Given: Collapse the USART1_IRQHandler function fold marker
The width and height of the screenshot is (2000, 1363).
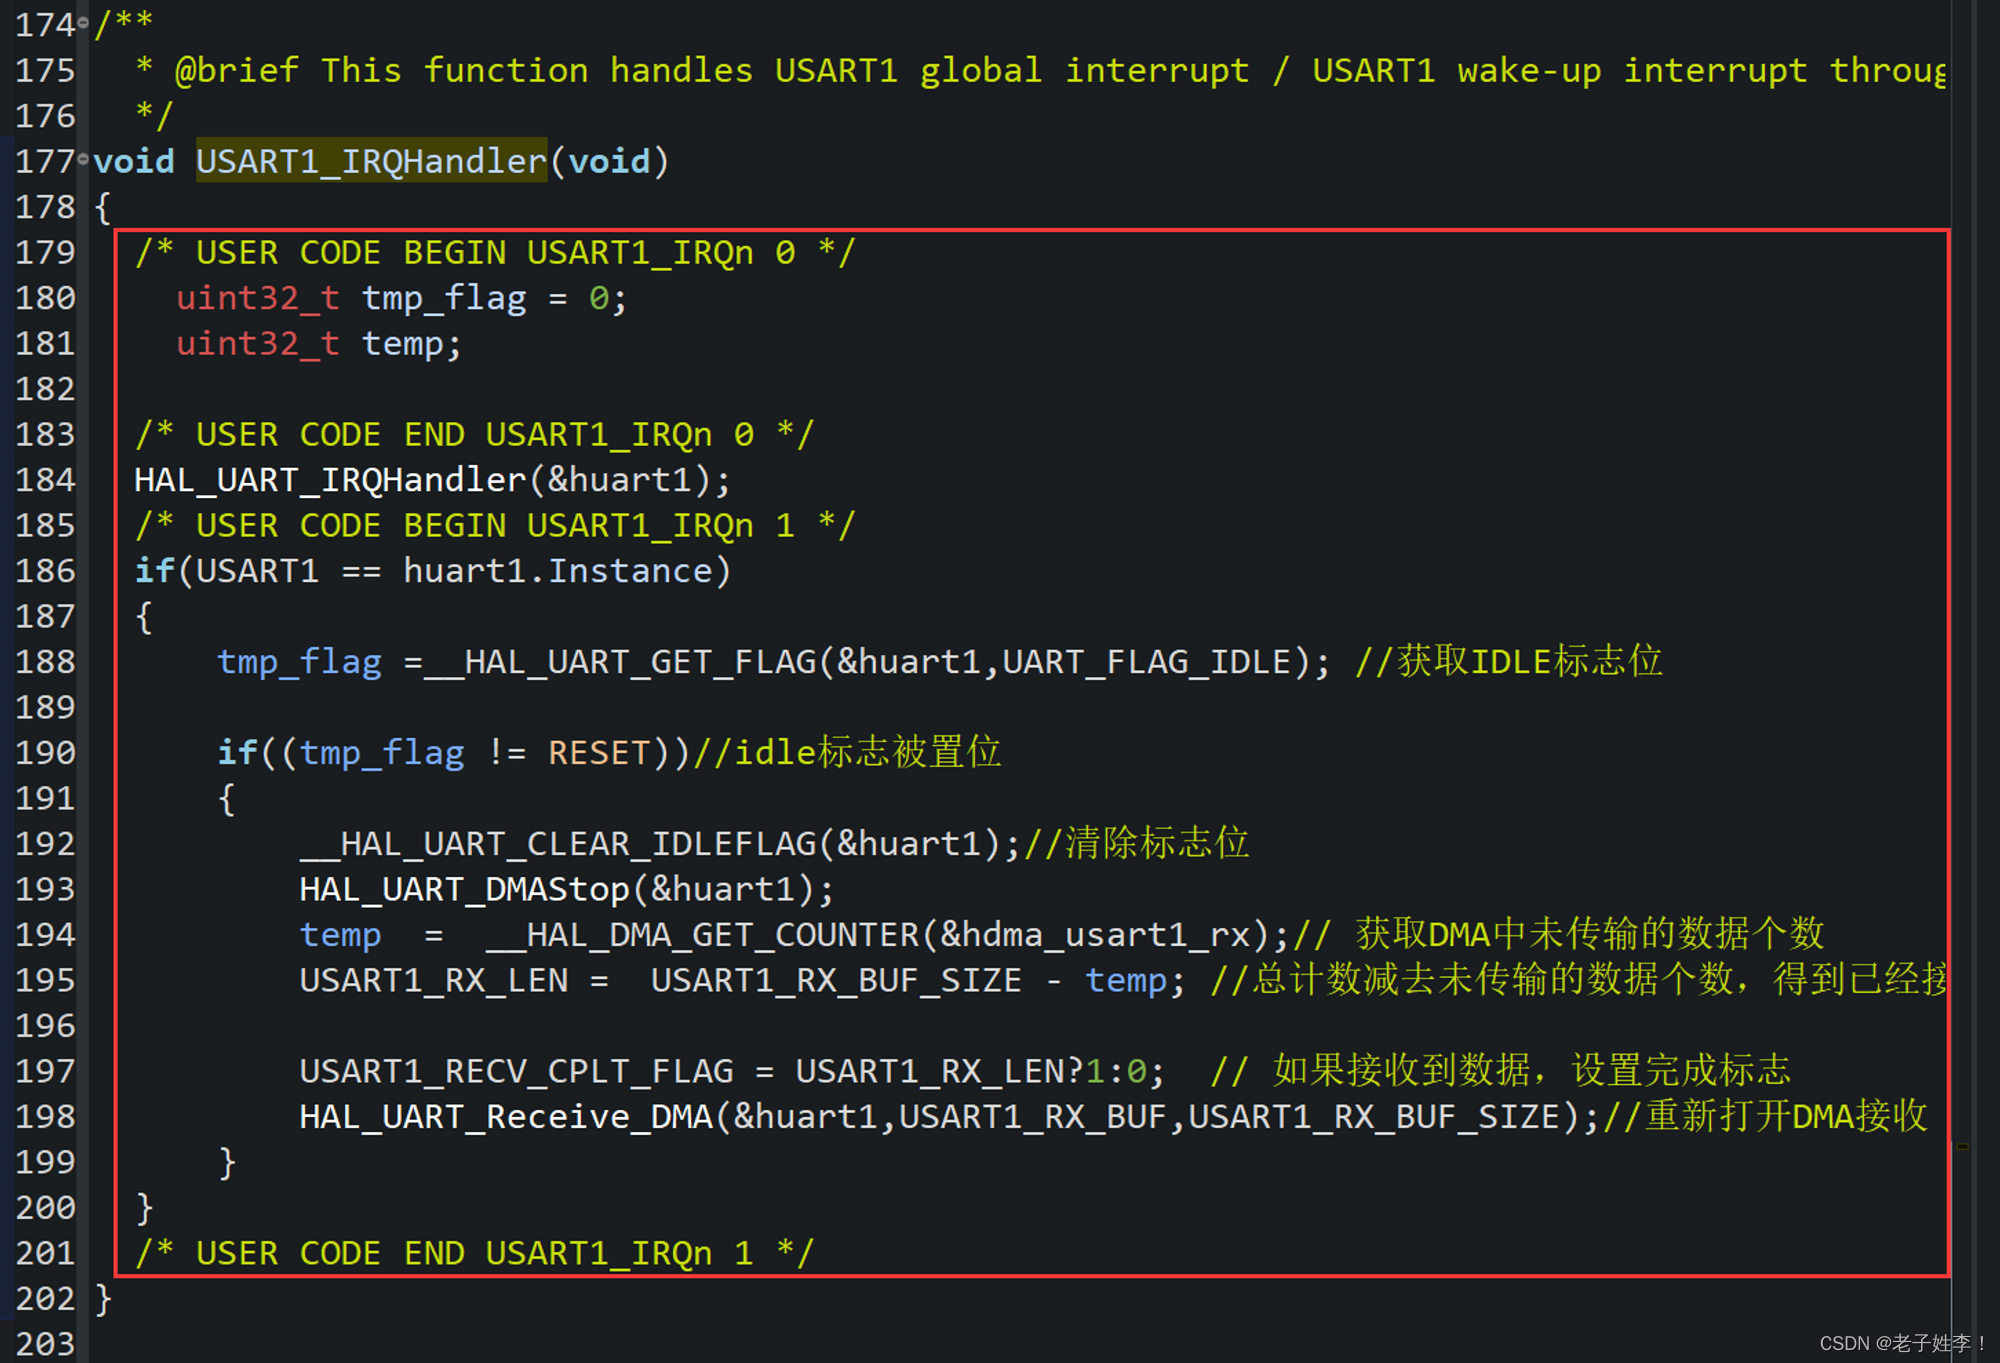Looking at the screenshot, I should pyautogui.click(x=83, y=159).
